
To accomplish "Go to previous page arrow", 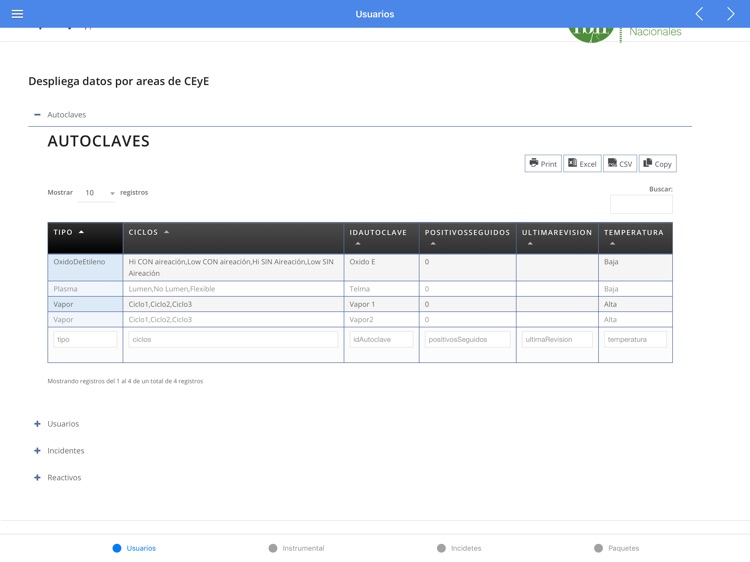I will [699, 14].
